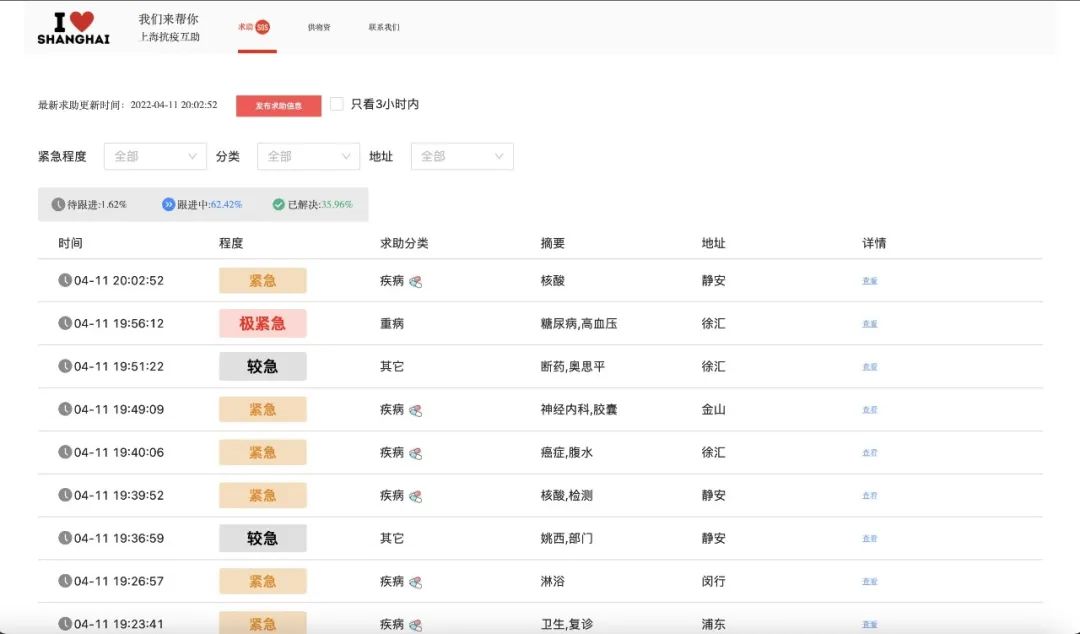Click the 糖尿病,高血压 summary cell
This screenshot has height=634, width=1080.
point(579,323)
